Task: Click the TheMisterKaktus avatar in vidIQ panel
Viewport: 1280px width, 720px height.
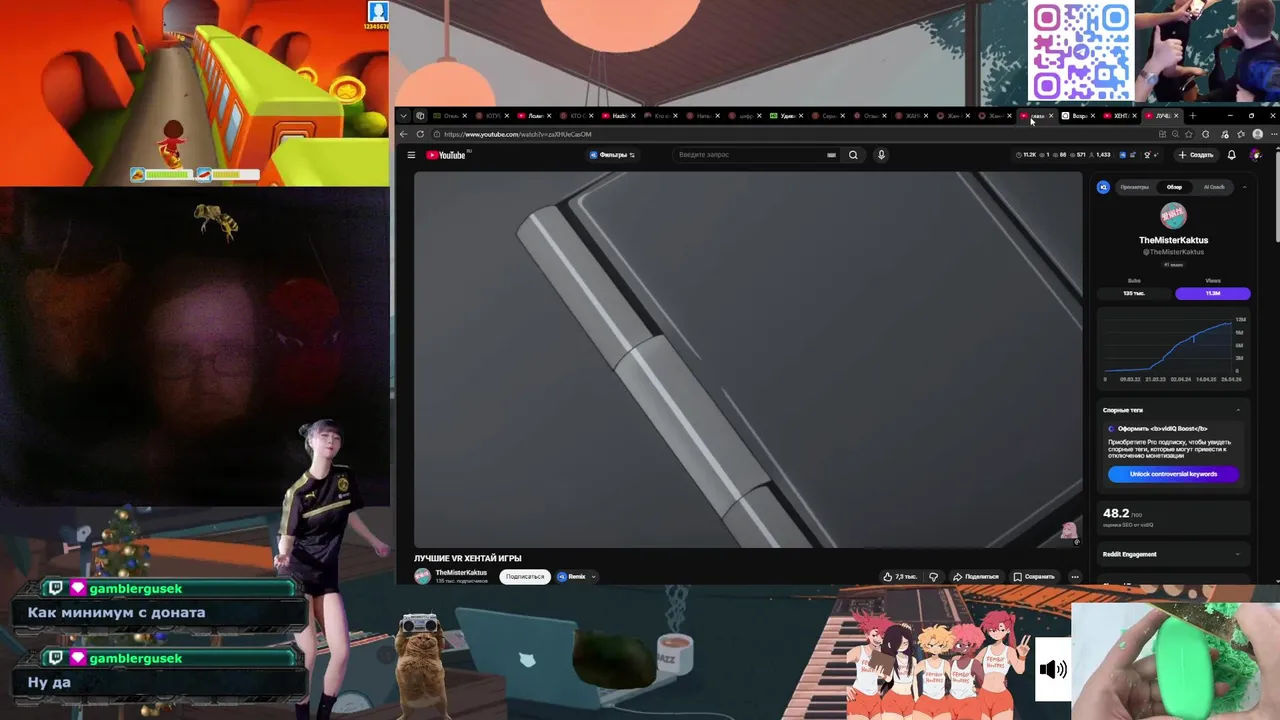Action: (1173, 215)
